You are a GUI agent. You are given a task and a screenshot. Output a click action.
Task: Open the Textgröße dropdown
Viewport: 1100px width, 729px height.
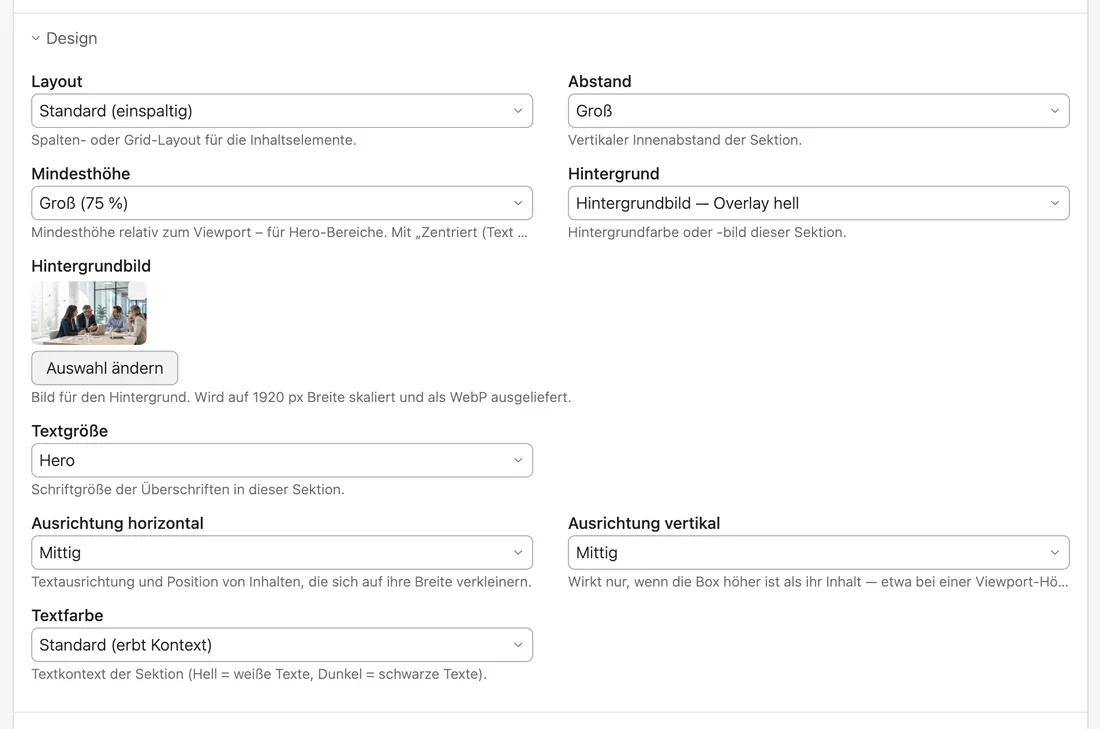click(282, 460)
